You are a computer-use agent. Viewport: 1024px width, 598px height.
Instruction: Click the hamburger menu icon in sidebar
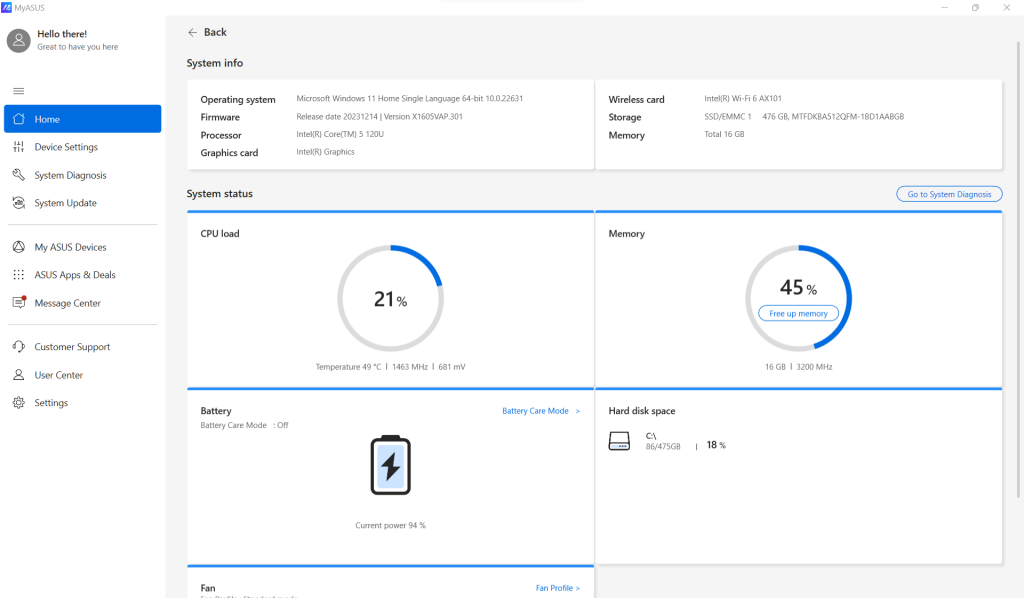point(18,91)
